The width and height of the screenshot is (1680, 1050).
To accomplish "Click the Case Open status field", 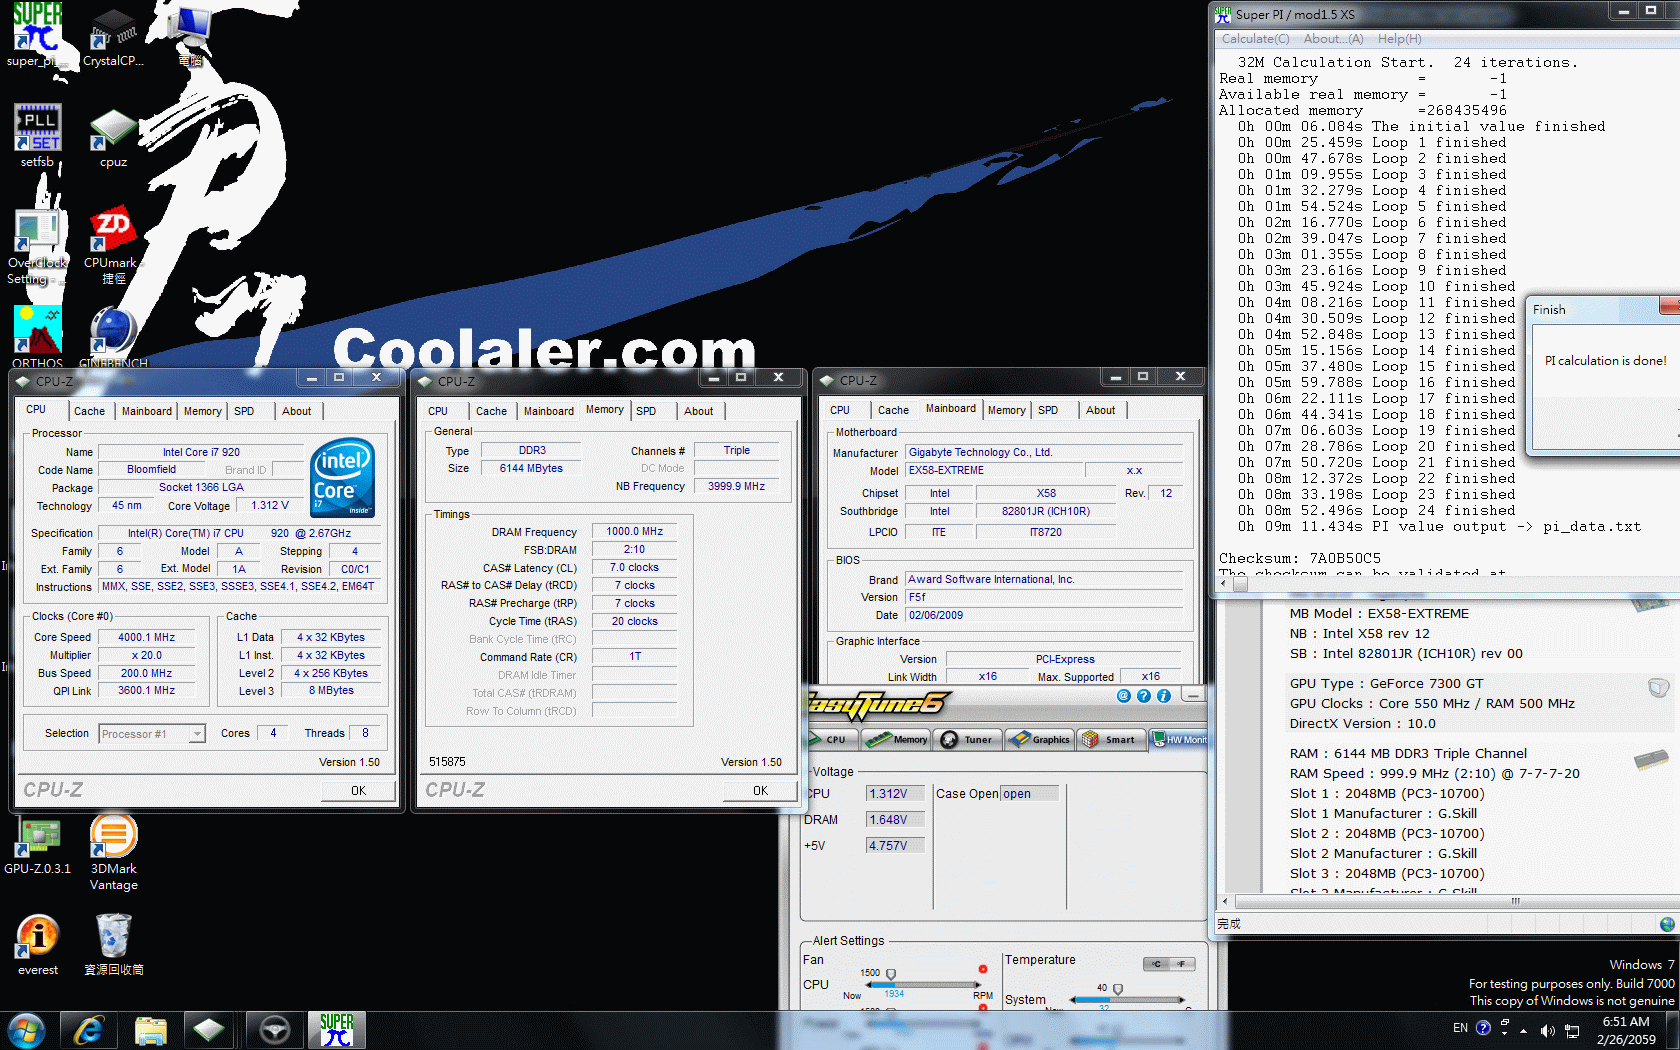I will tap(1029, 794).
